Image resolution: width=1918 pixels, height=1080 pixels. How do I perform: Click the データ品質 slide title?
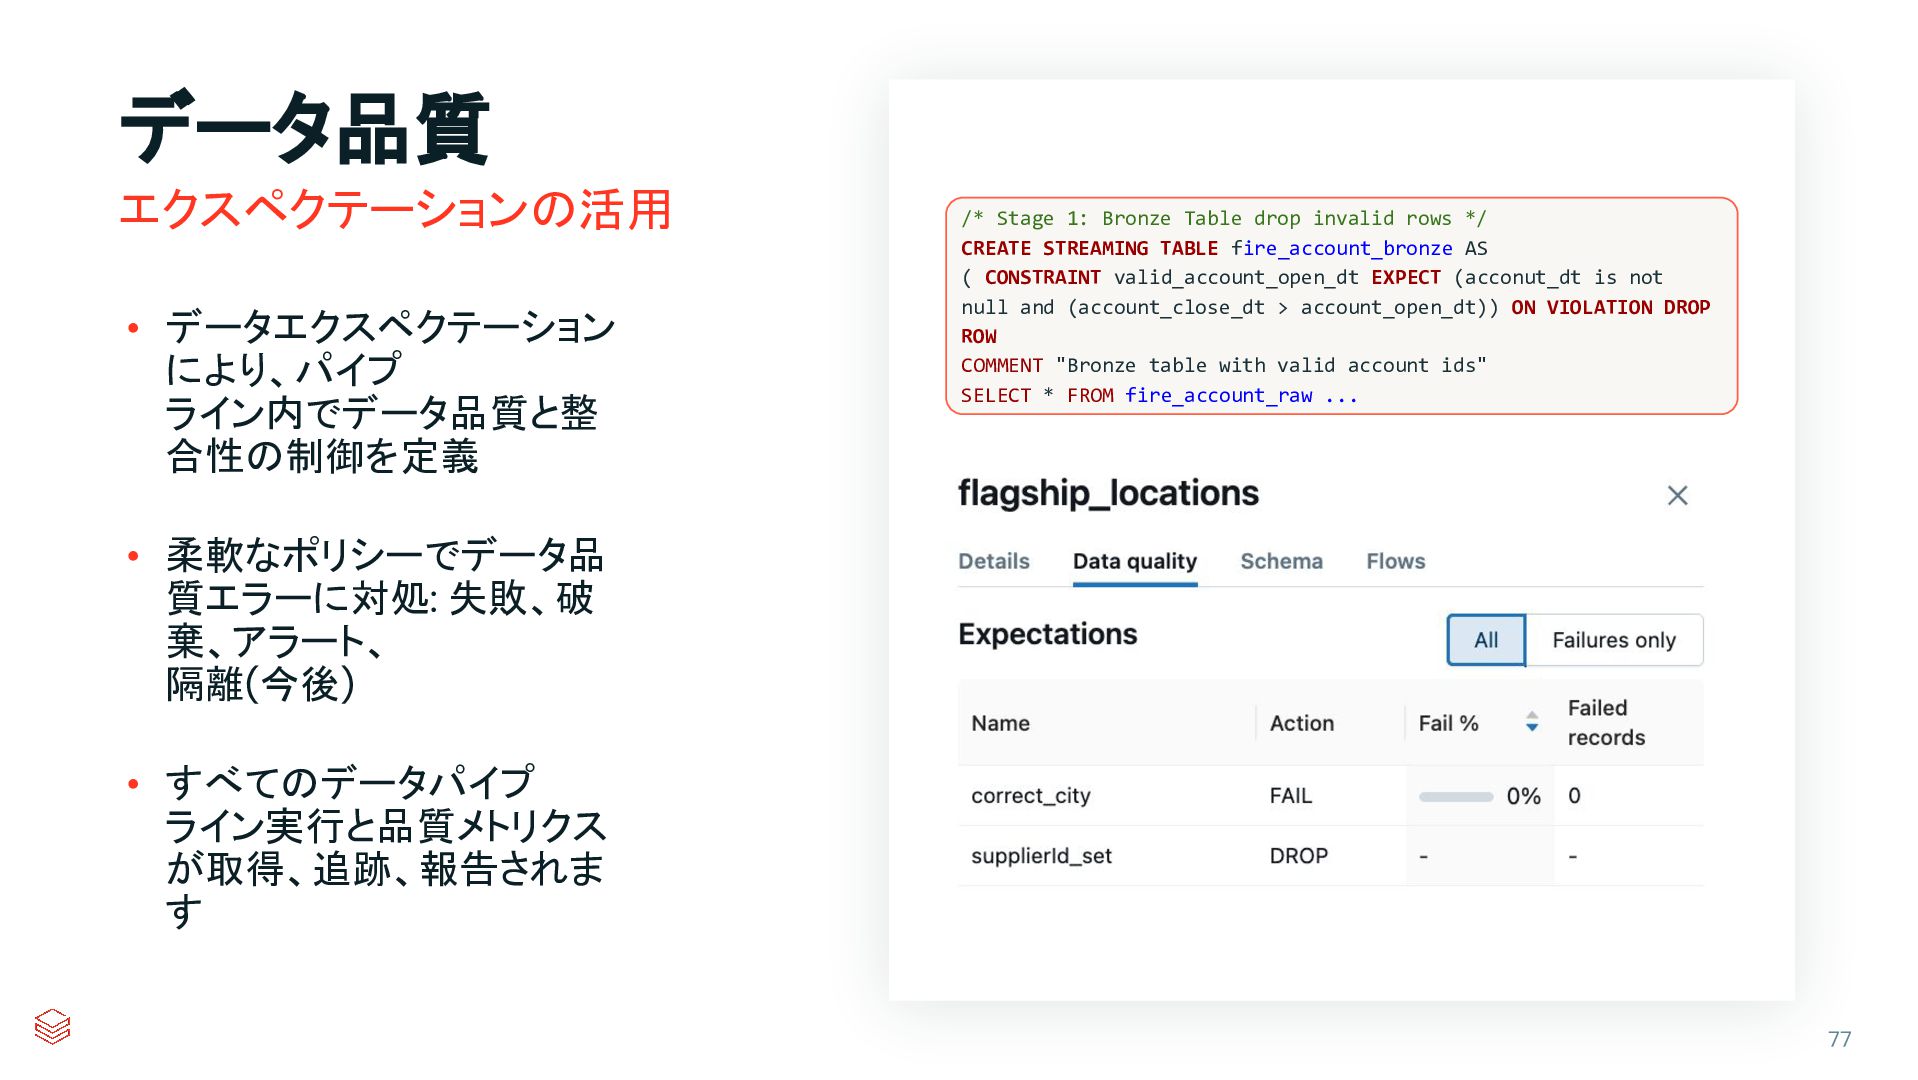tap(305, 128)
